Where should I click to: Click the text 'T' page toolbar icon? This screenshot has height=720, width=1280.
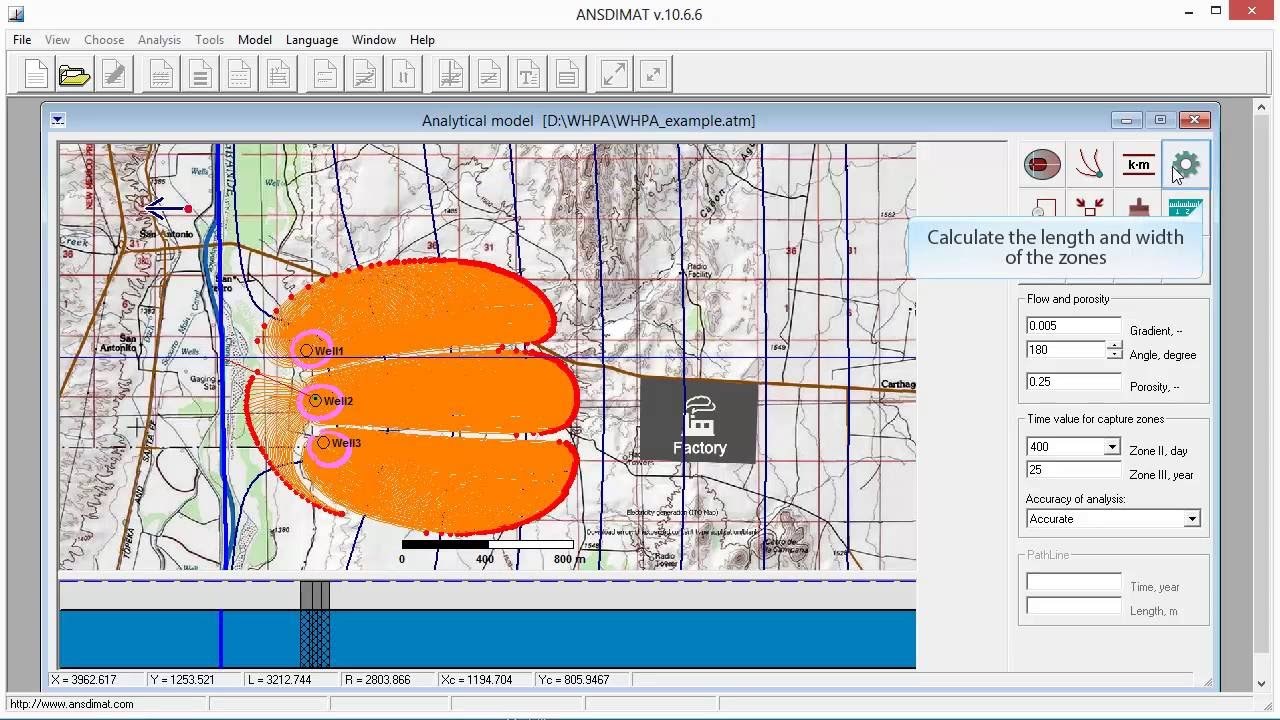(x=529, y=74)
